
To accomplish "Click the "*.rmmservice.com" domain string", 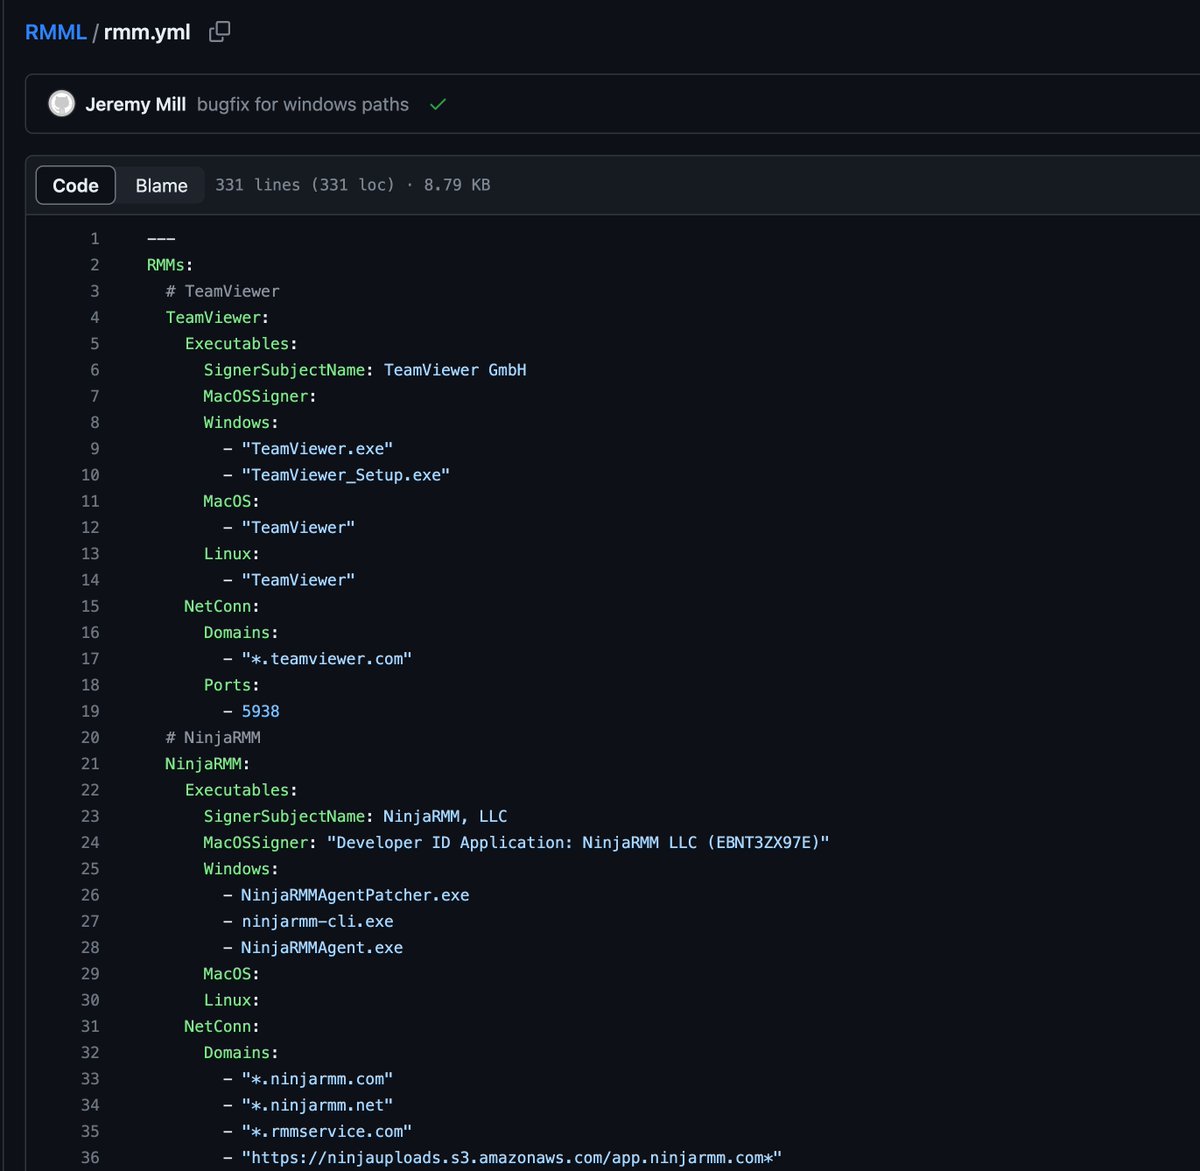I will coord(327,1131).
